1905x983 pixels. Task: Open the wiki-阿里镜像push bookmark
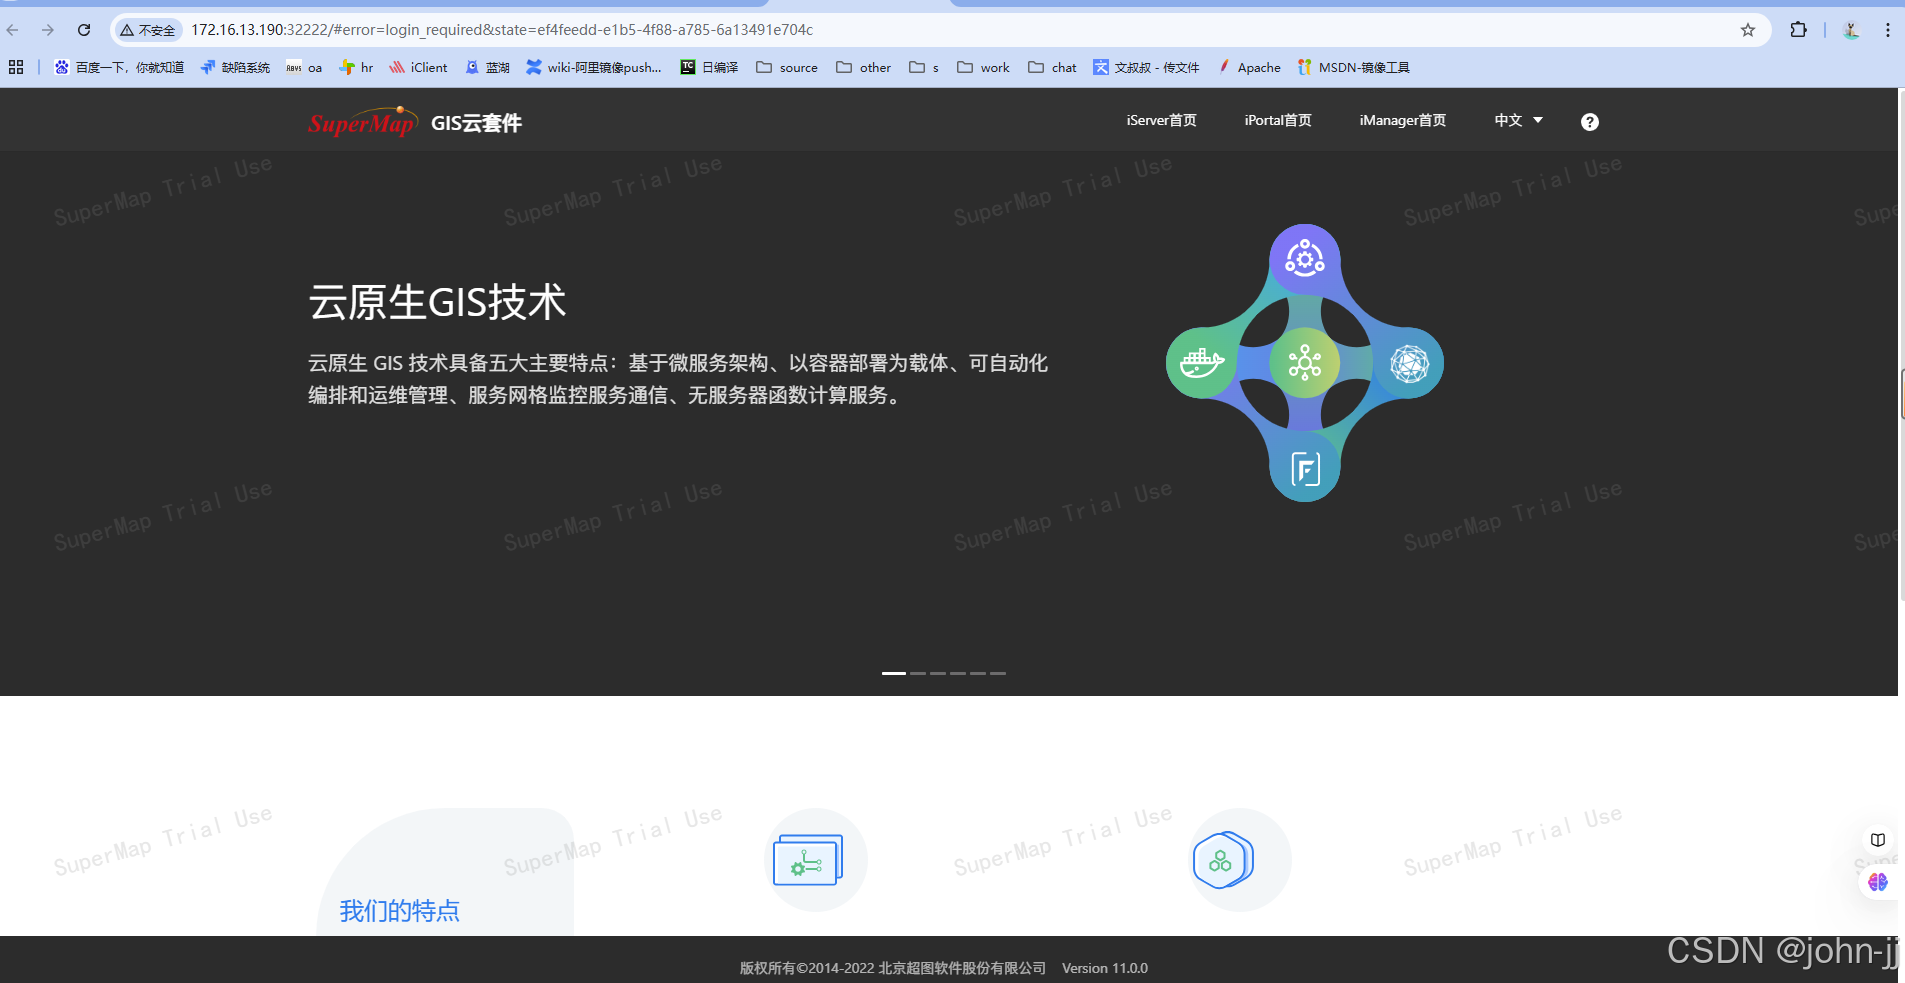[594, 67]
